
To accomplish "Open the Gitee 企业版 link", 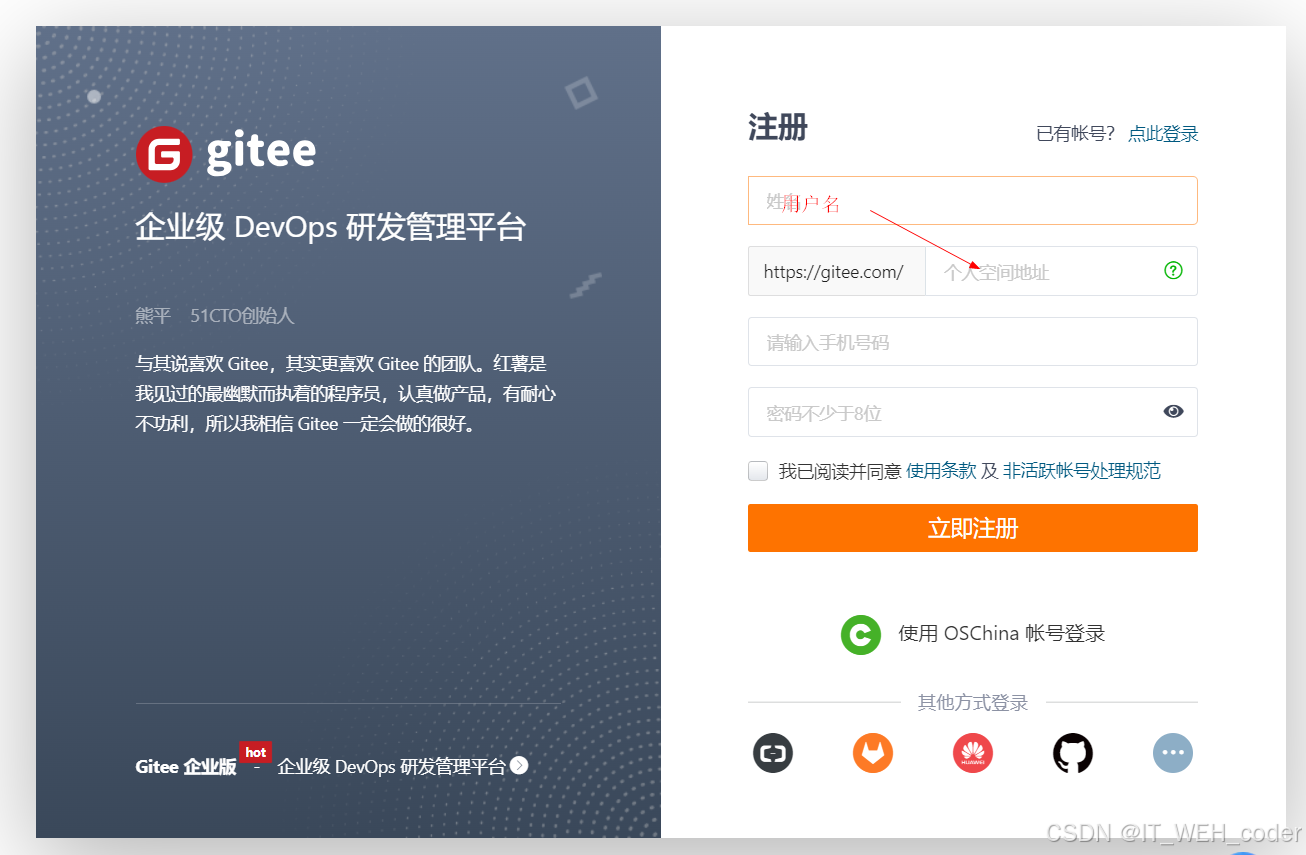I will (x=186, y=767).
